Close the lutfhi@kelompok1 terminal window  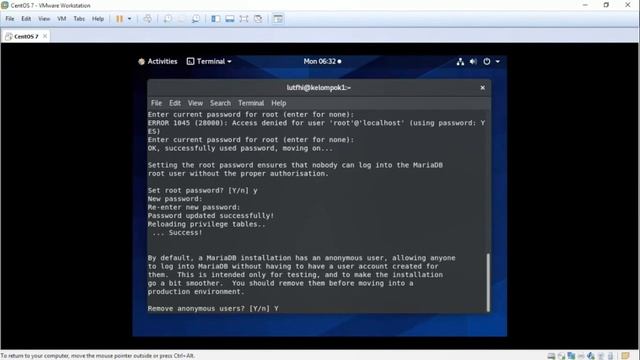click(482, 87)
